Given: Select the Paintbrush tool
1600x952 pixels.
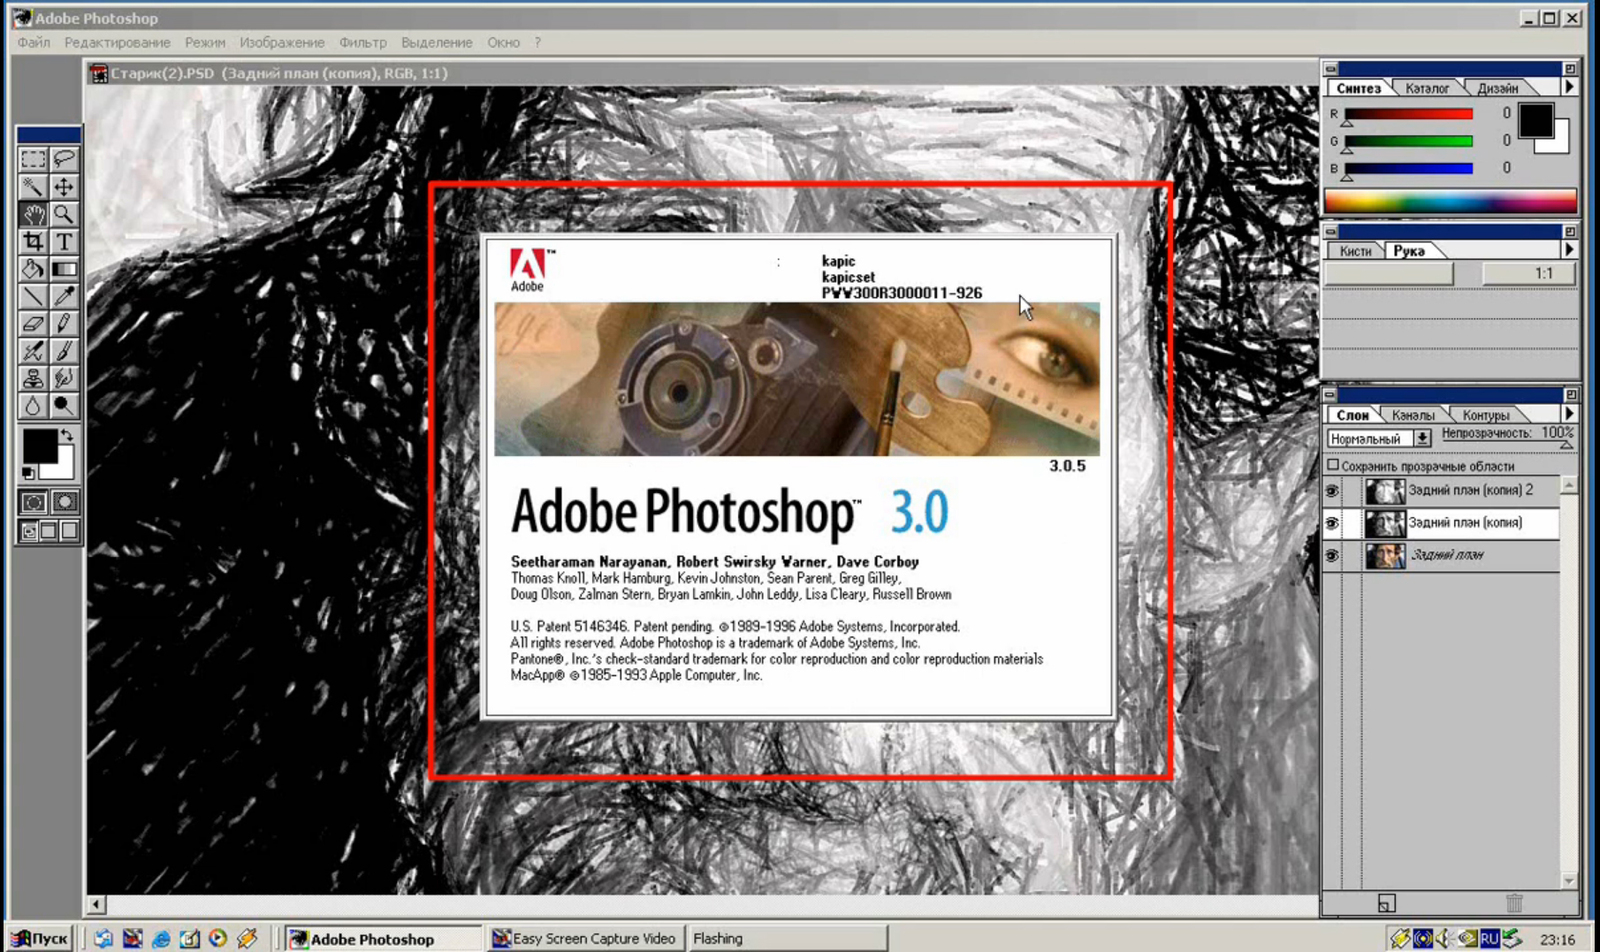Looking at the screenshot, I should (64, 351).
